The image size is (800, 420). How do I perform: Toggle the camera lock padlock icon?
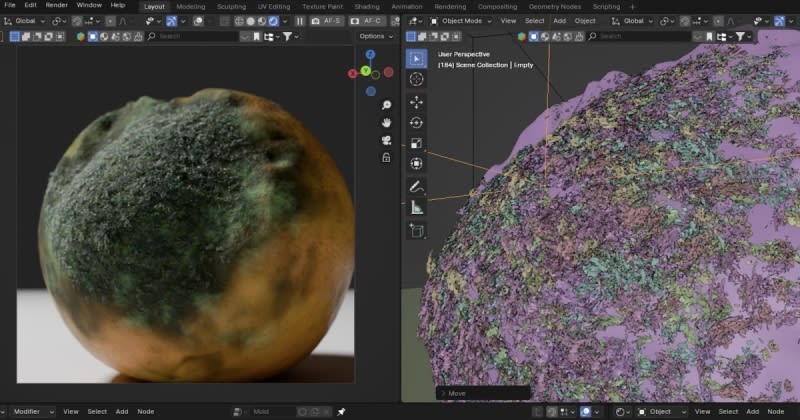coord(386,157)
